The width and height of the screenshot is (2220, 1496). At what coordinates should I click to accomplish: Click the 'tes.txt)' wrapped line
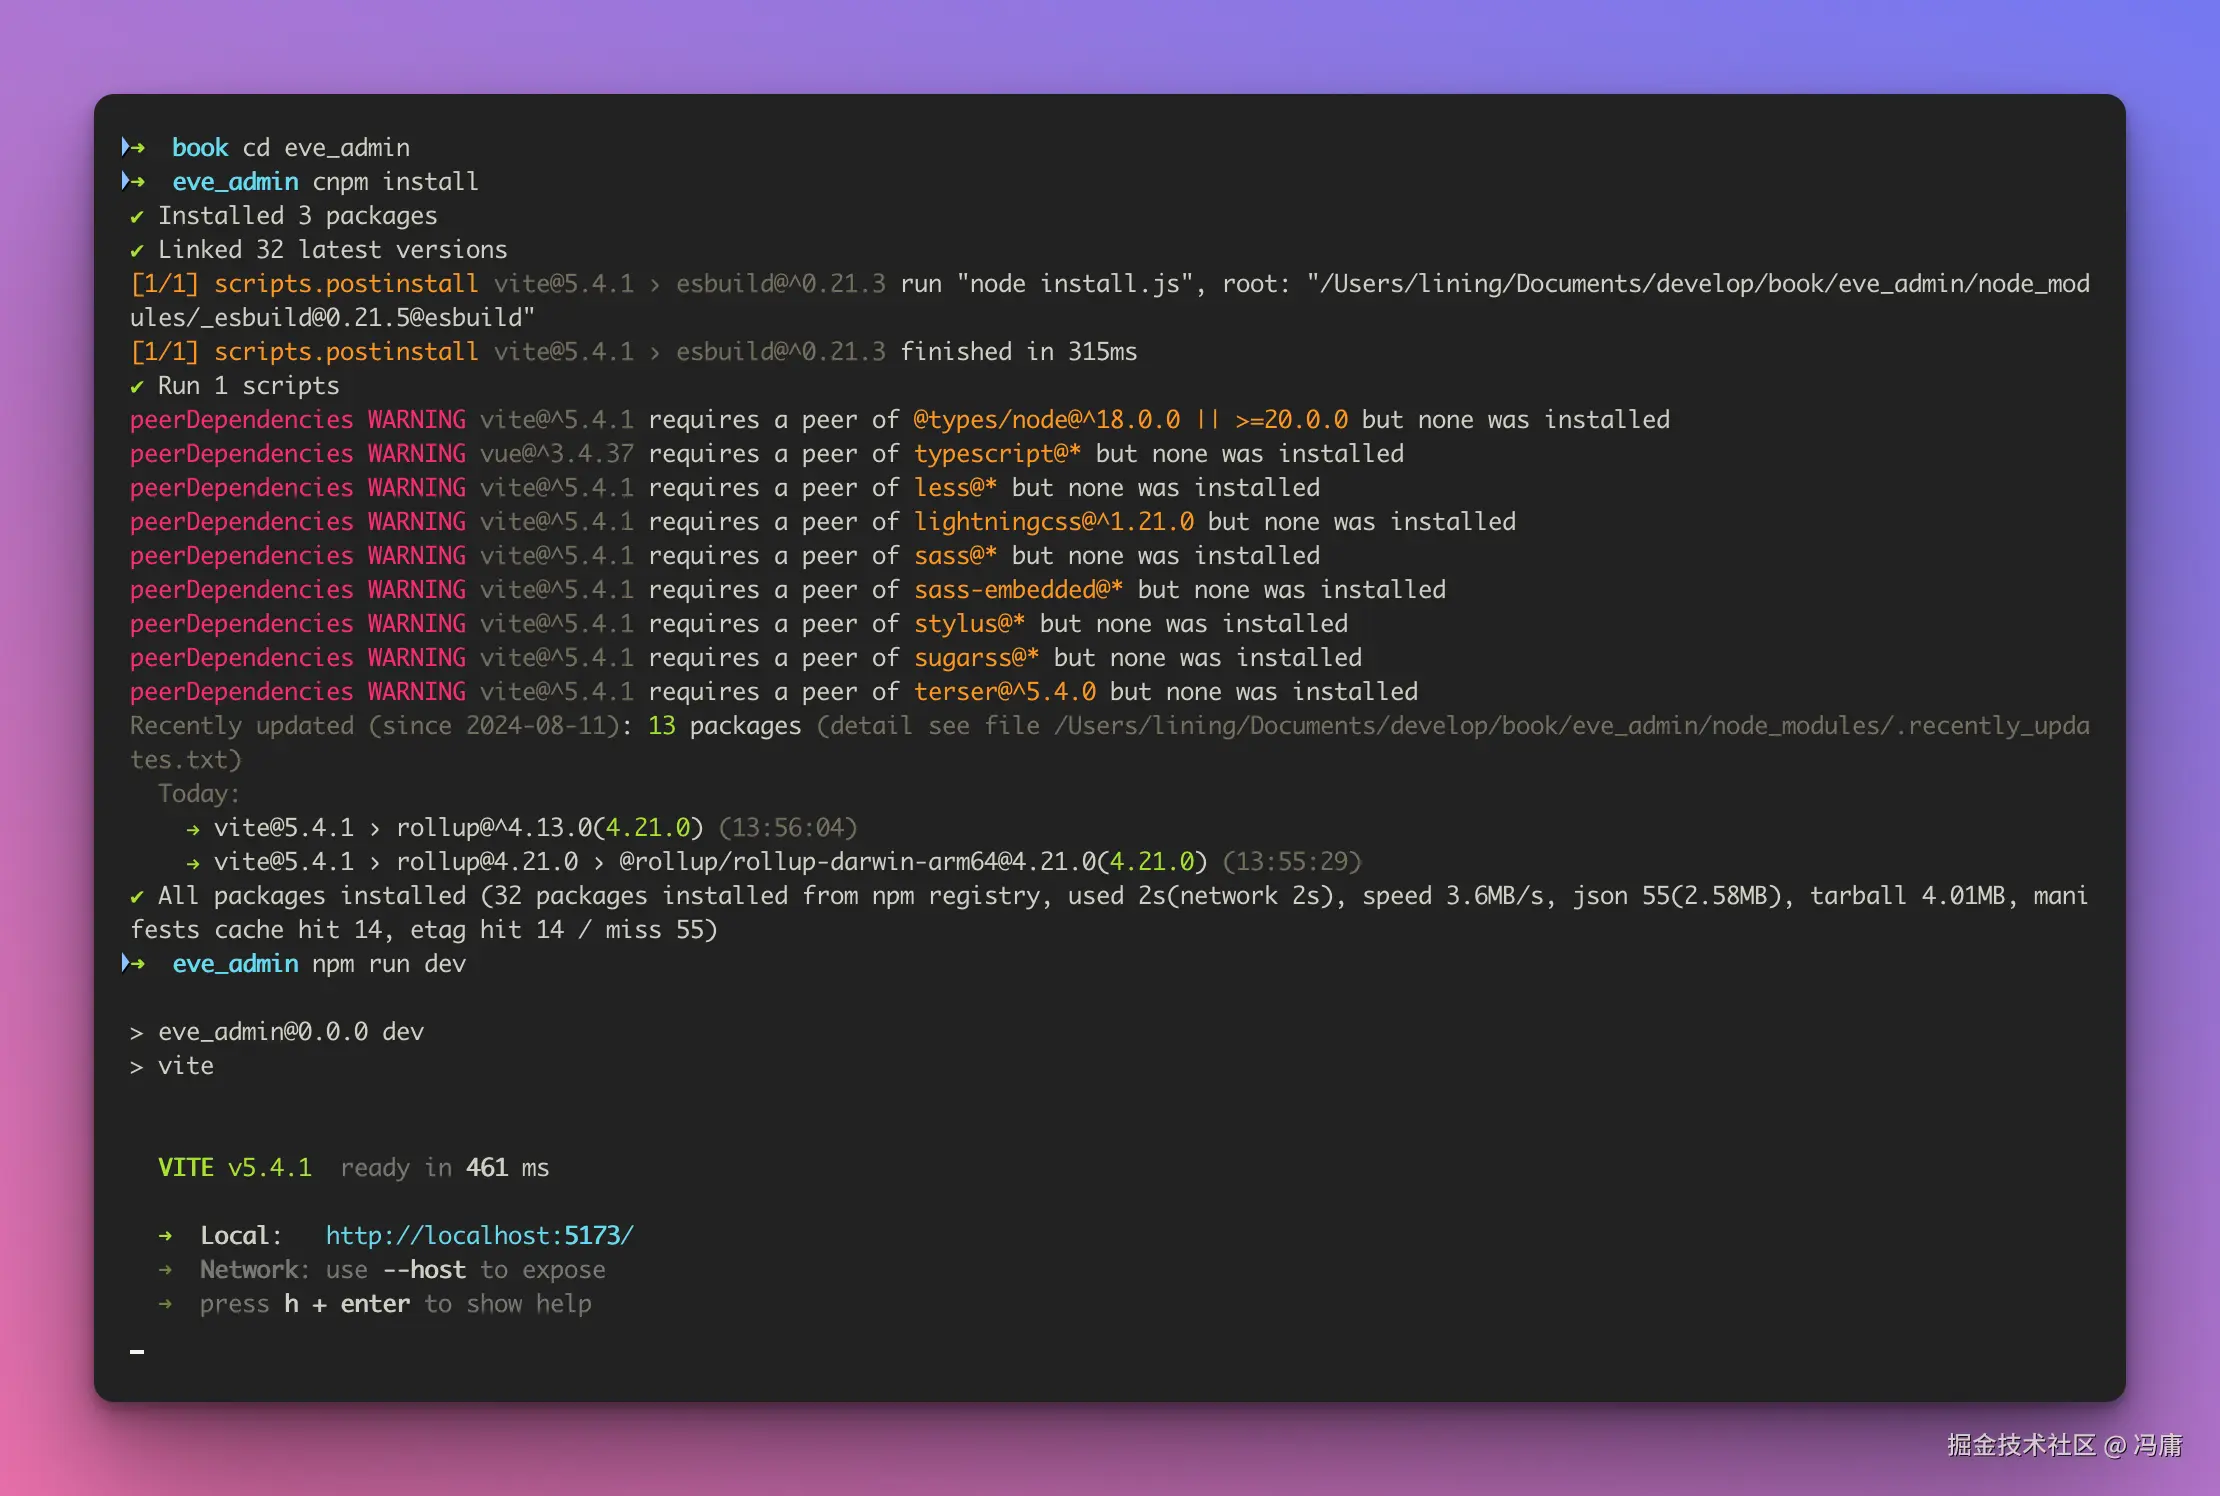click(185, 759)
